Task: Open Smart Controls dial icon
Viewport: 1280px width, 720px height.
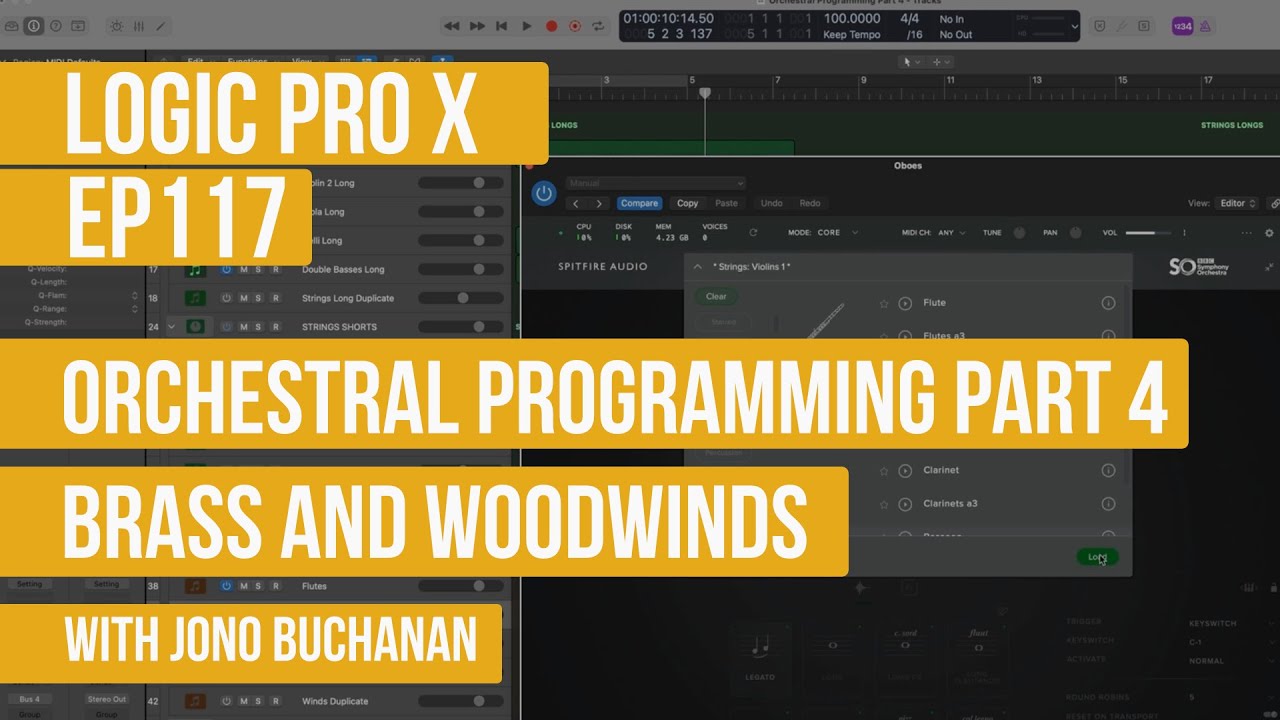Action: coord(116,26)
